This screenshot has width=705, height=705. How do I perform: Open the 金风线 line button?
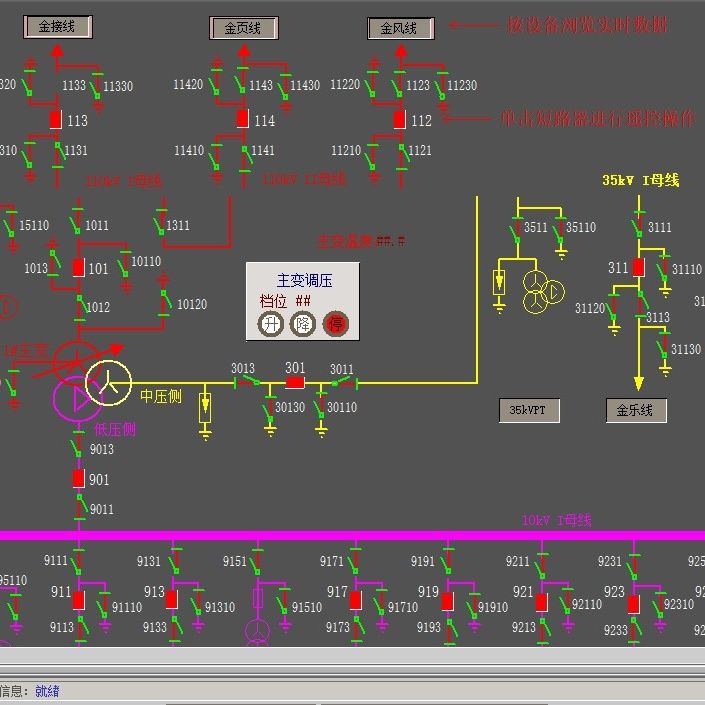[x=401, y=29]
